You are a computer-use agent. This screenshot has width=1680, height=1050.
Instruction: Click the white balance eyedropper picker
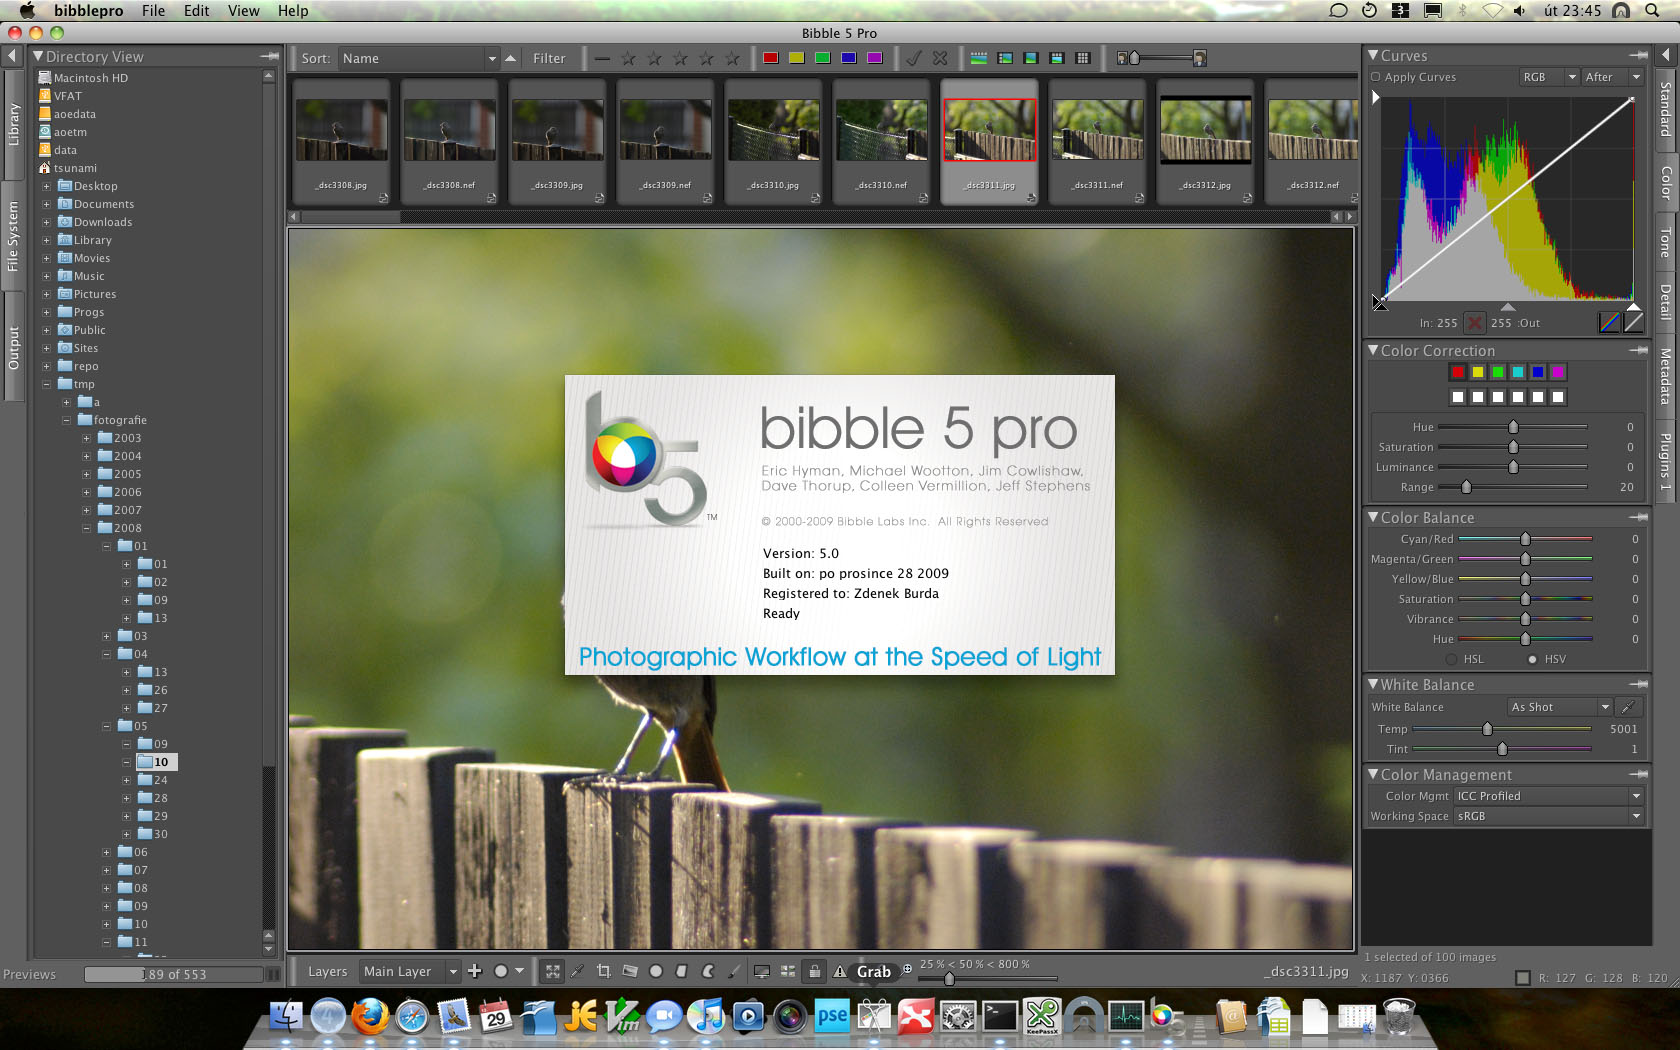tap(1628, 707)
